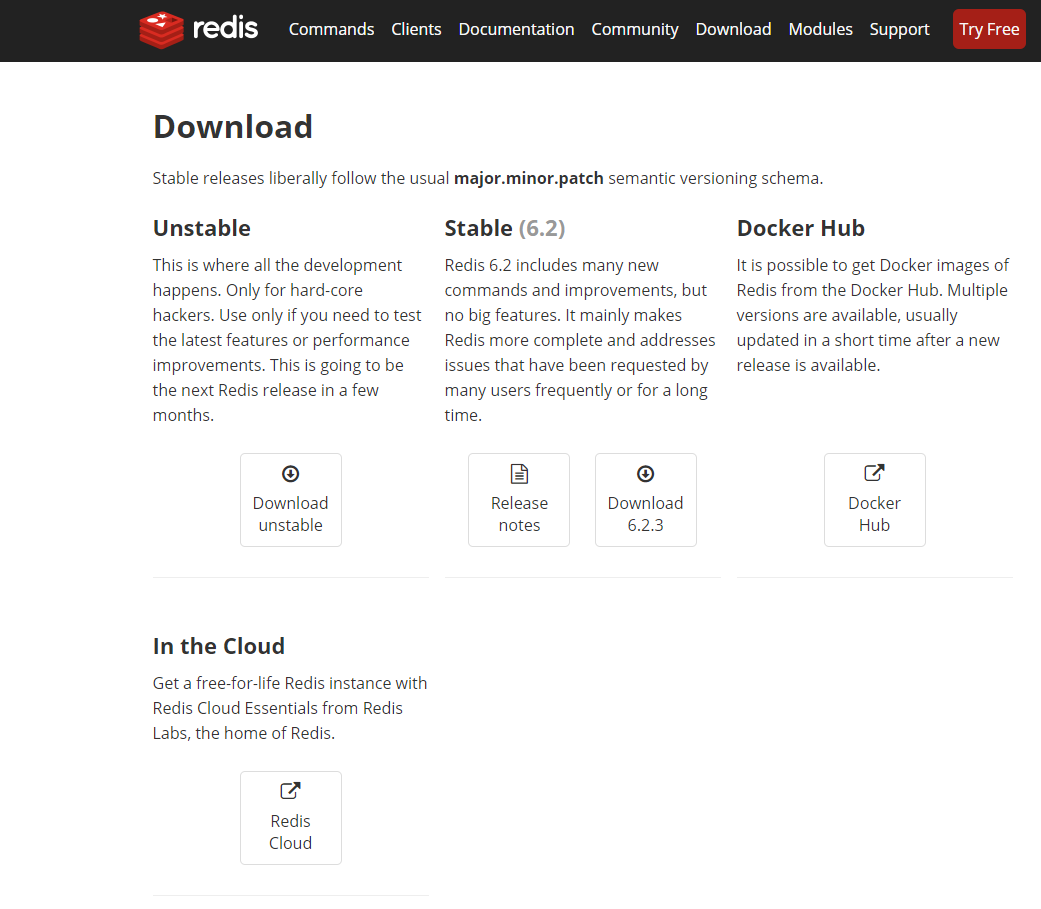This screenshot has height=909, width=1041.
Task: Open the Support nav link
Action: coord(900,29)
